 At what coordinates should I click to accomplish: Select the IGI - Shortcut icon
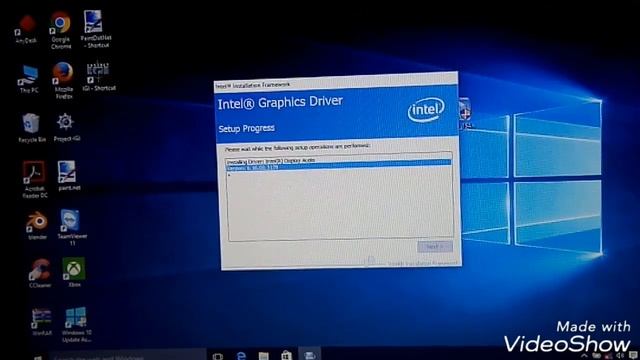click(98, 76)
